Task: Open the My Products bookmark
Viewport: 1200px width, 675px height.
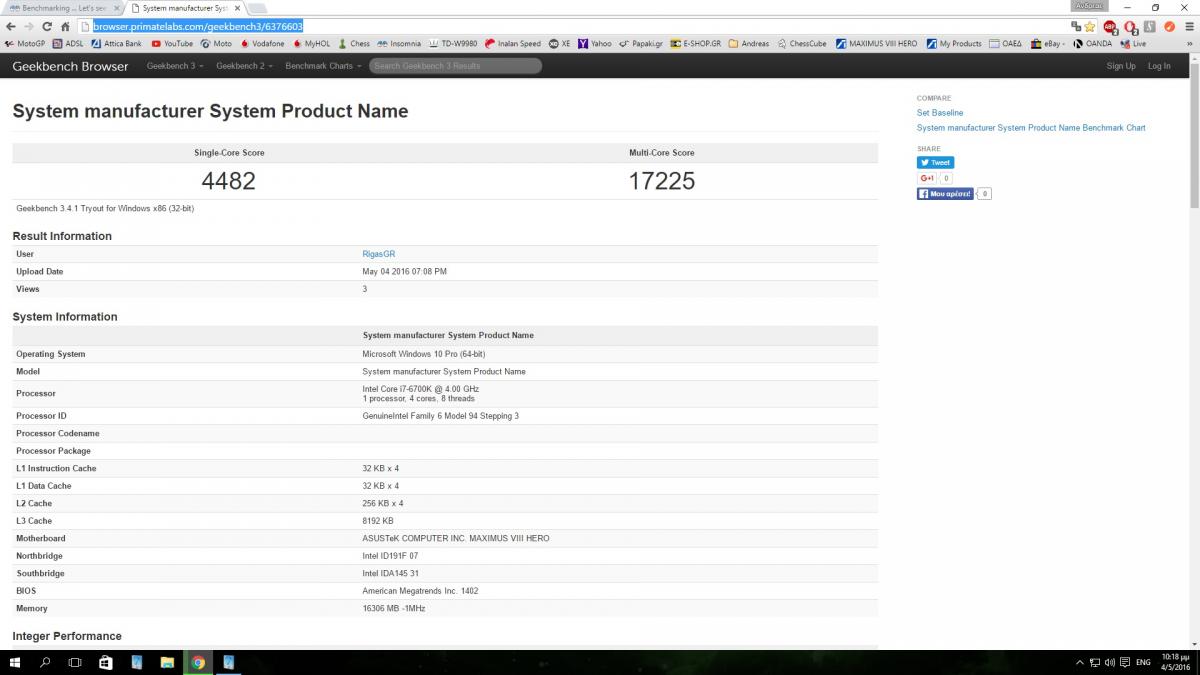Action: coord(954,44)
